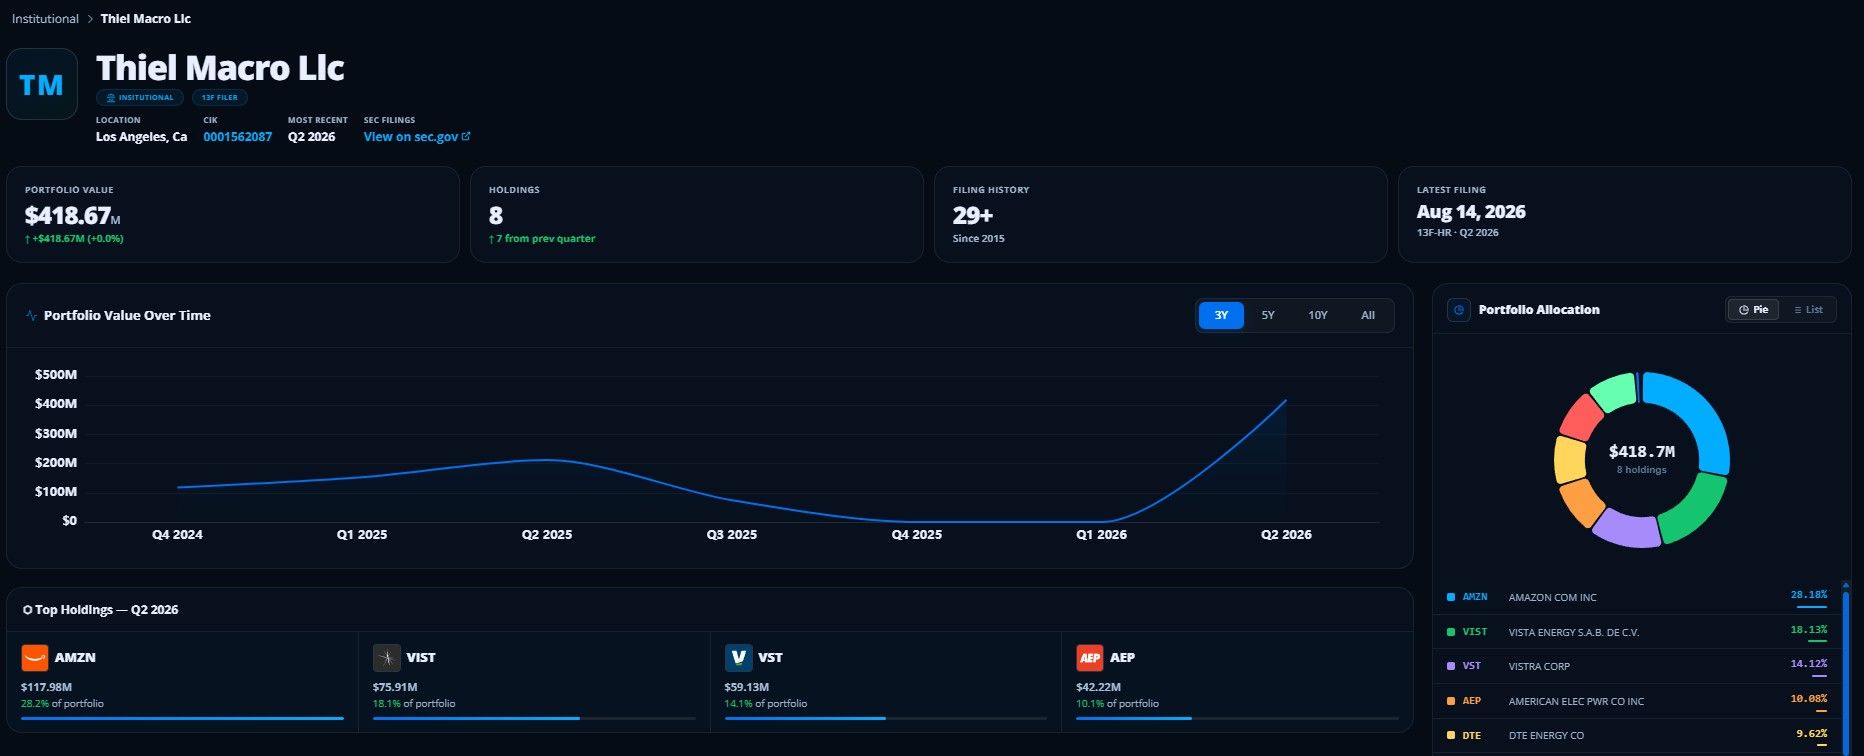Click the chart icon beside Portfolio Value Over Time

click(x=31, y=315)
